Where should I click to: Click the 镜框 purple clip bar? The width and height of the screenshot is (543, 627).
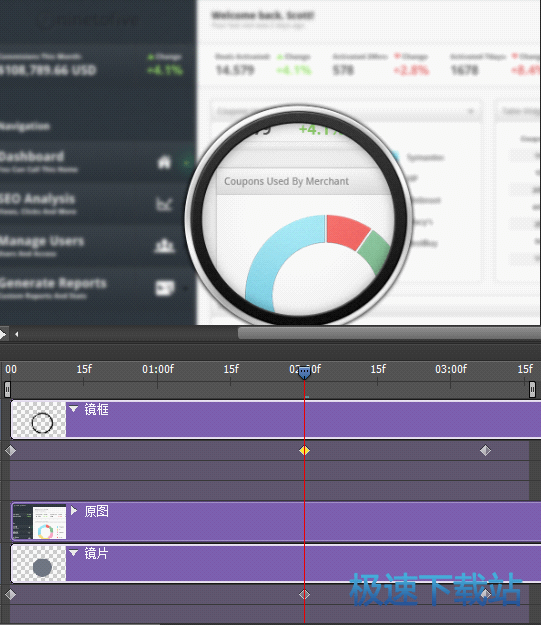(x=303, y=420)
